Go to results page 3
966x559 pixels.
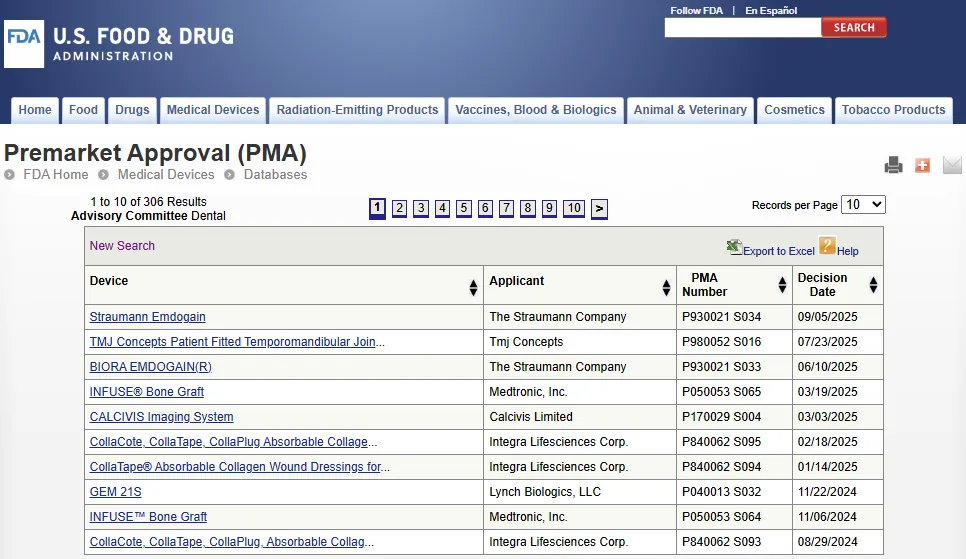point(421,208)
